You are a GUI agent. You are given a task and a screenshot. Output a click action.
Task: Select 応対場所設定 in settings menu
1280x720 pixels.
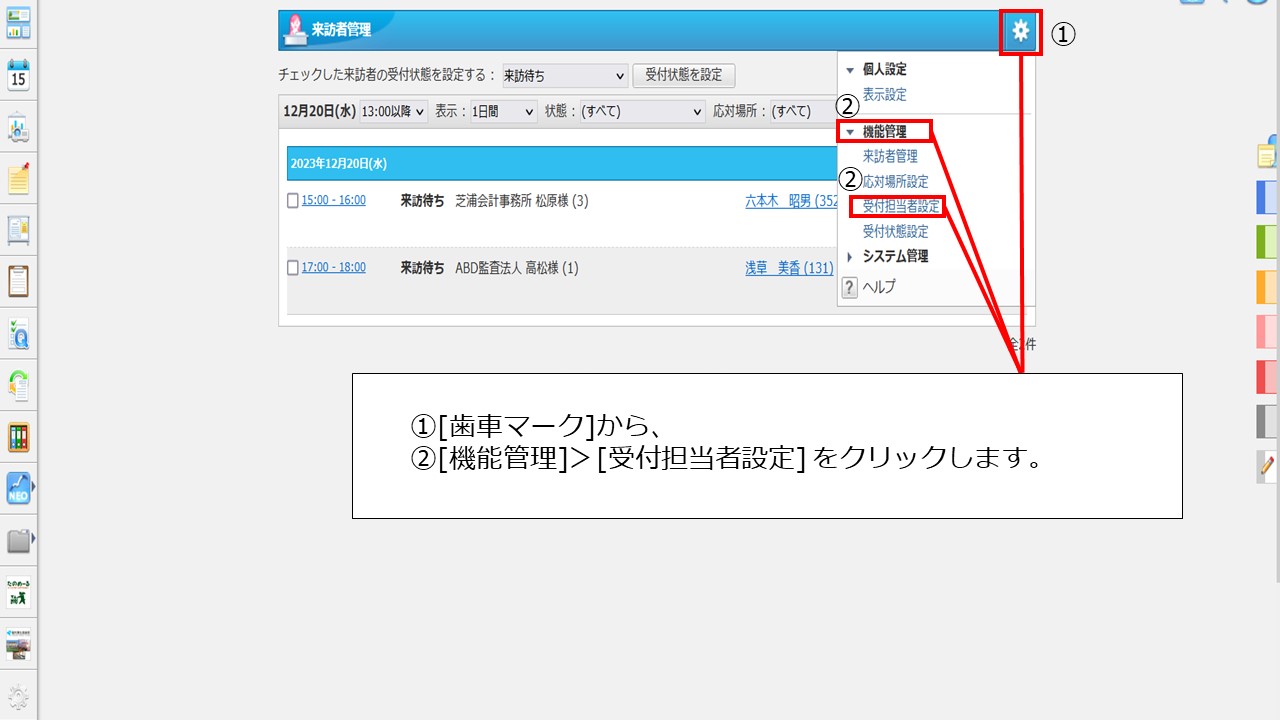[x=896, y=182]
